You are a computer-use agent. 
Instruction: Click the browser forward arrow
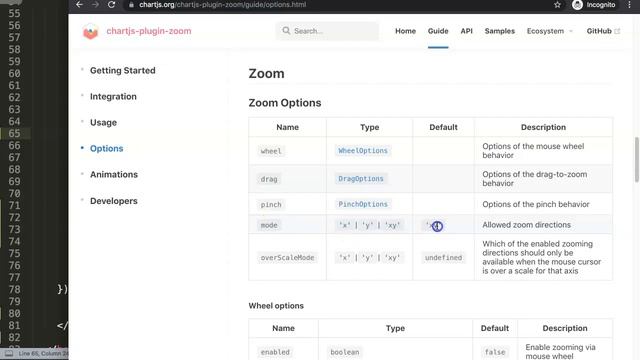pos(96,4)
